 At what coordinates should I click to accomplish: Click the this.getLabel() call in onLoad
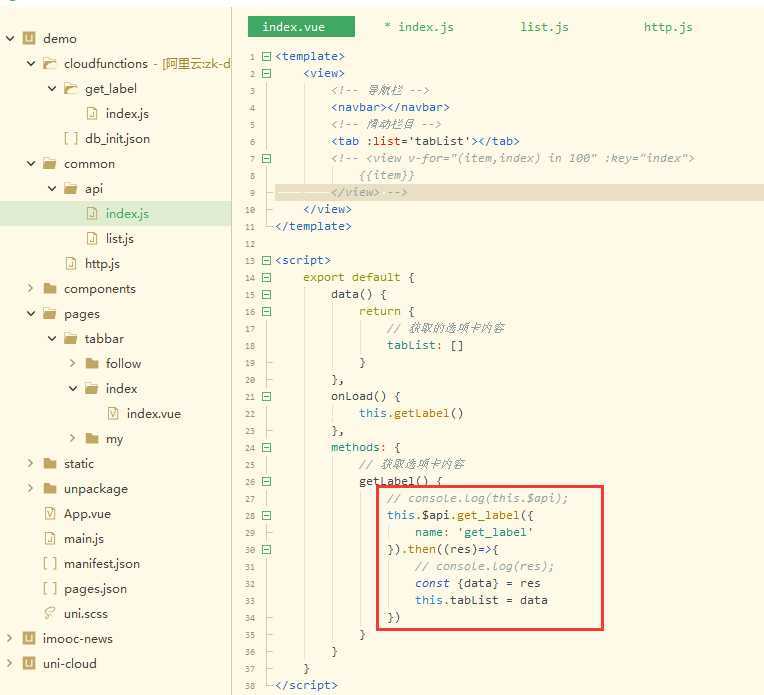(411, 413)
